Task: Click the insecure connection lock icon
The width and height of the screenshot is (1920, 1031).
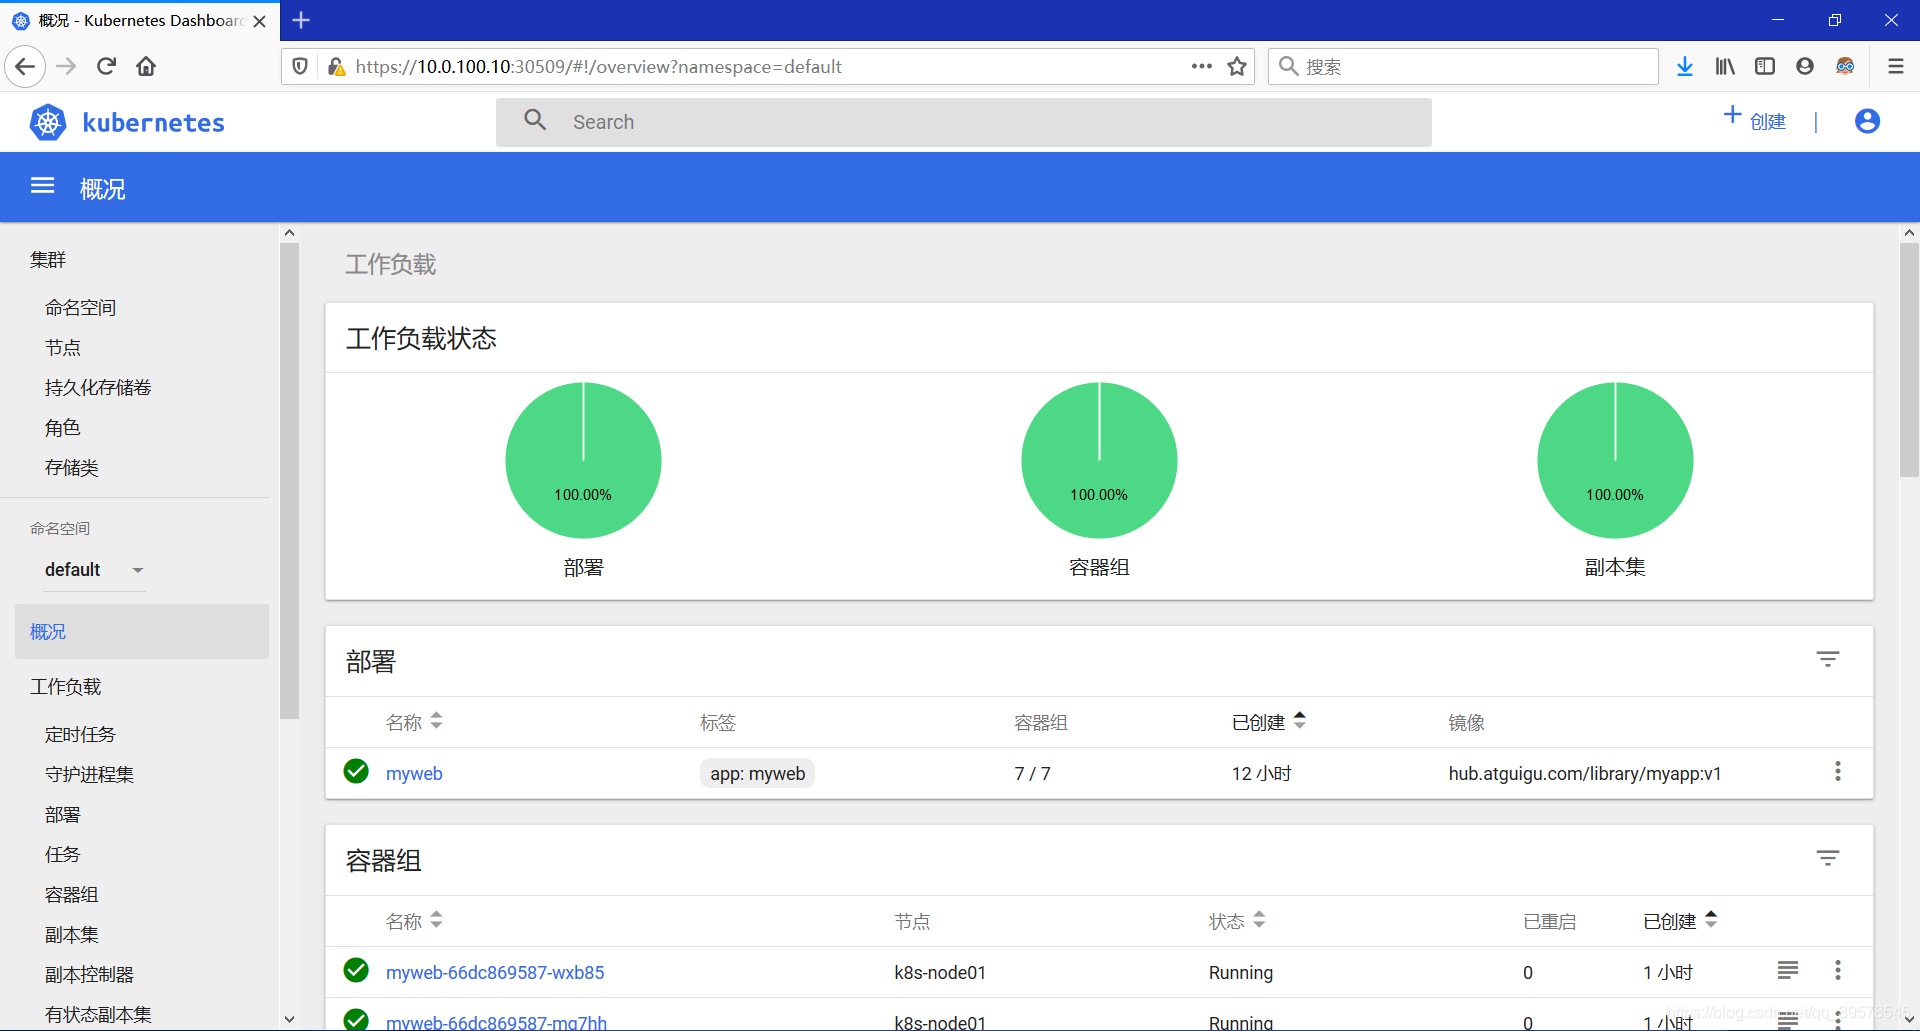Action: tap(336, 66)
